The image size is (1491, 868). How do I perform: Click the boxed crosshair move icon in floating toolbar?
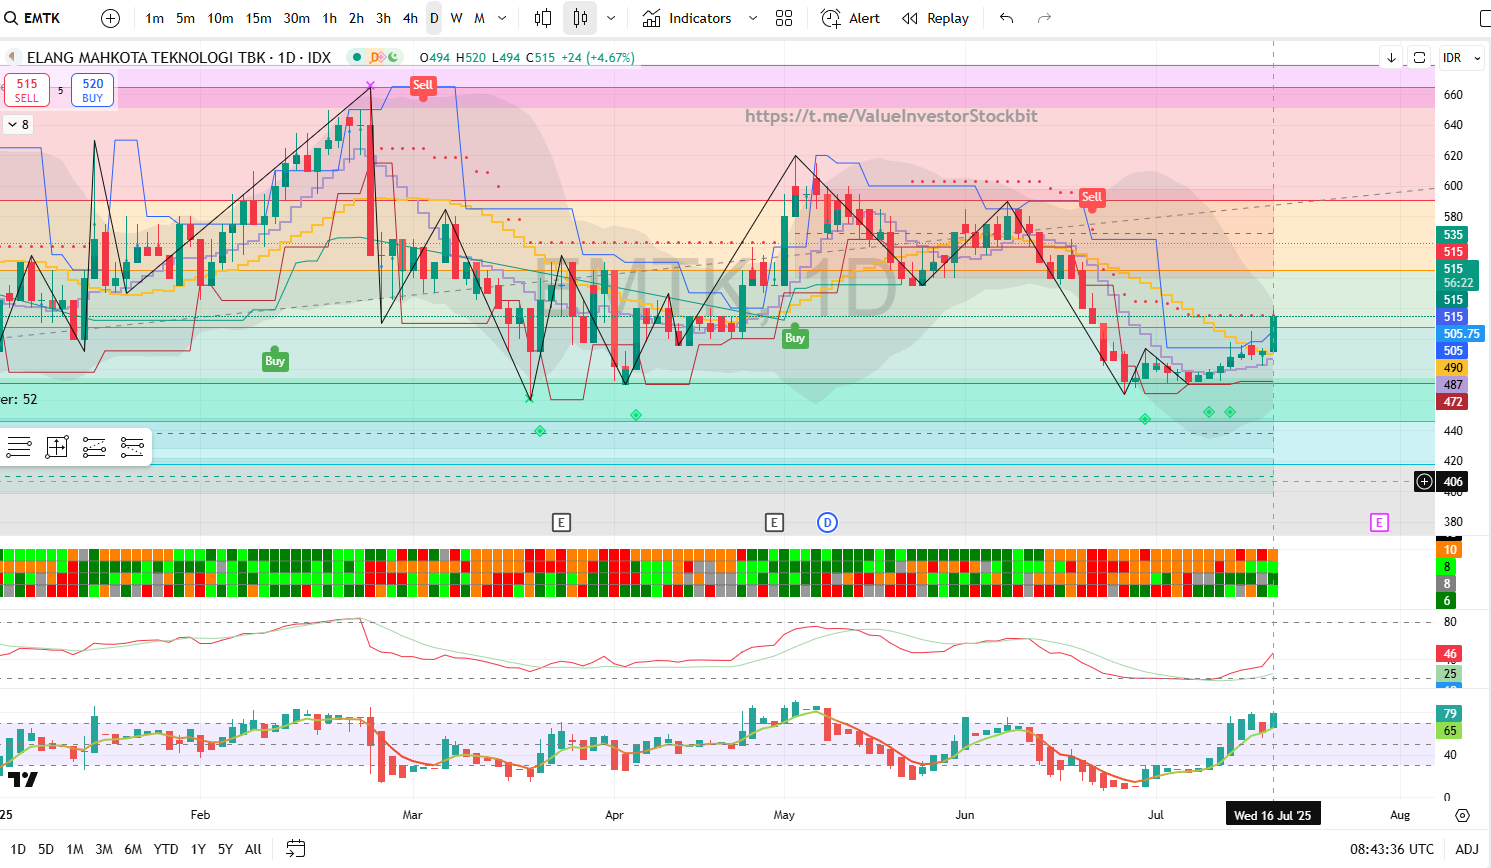click(x=57, y=447)
